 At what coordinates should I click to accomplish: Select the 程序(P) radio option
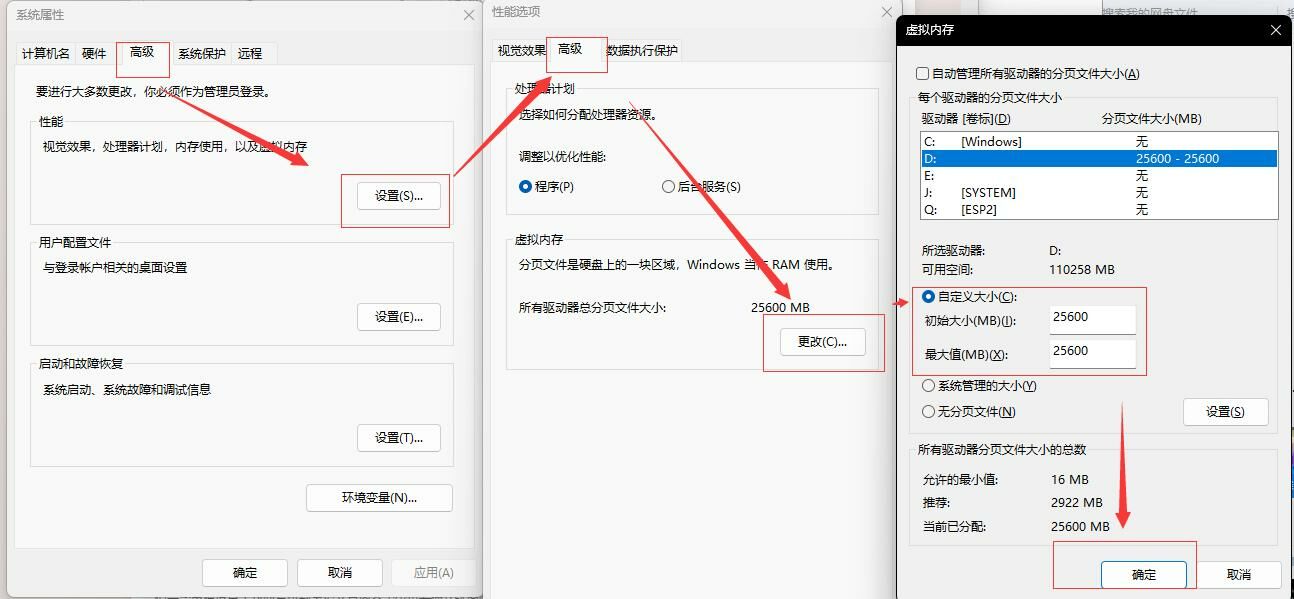click(x=526, y=187)
